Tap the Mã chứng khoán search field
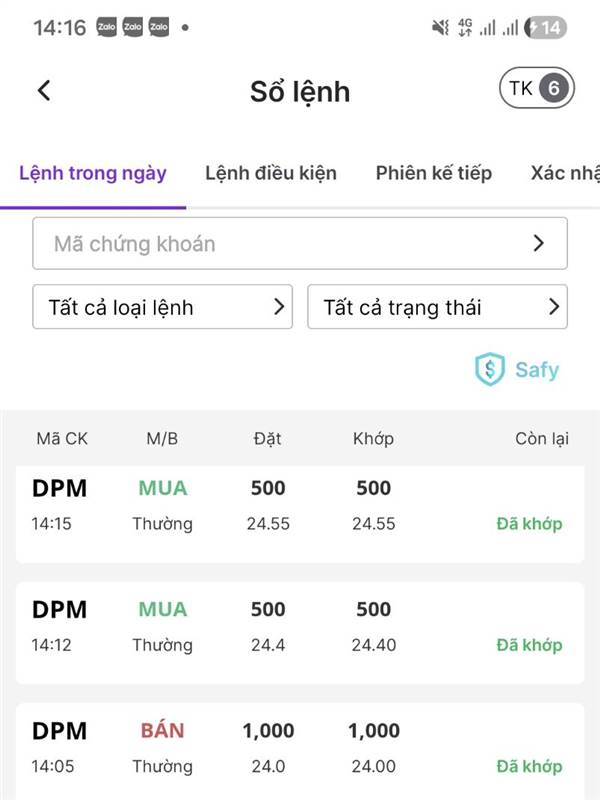Viewport: 600px width, 800px height. coord(280,243)
